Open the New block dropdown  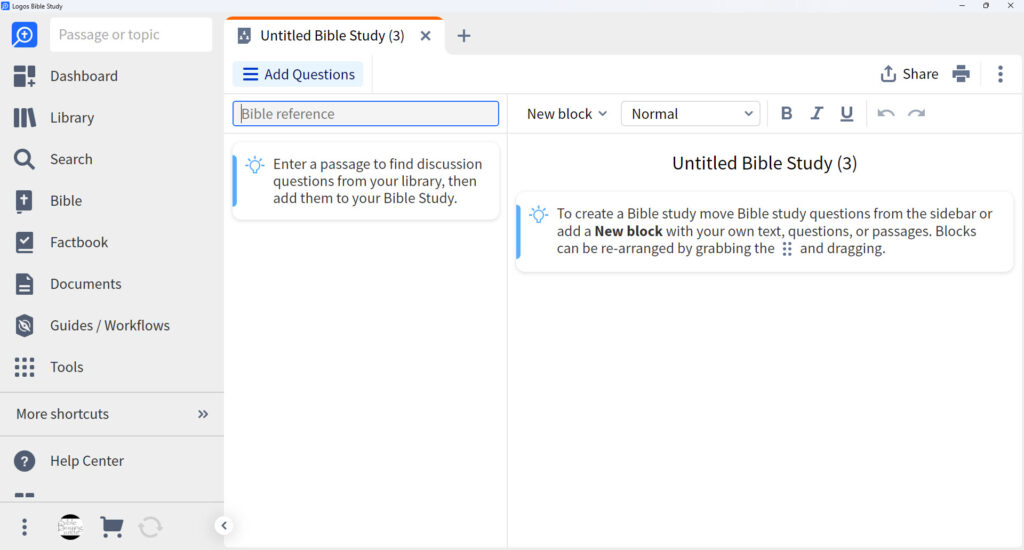(x=567, y=114)
